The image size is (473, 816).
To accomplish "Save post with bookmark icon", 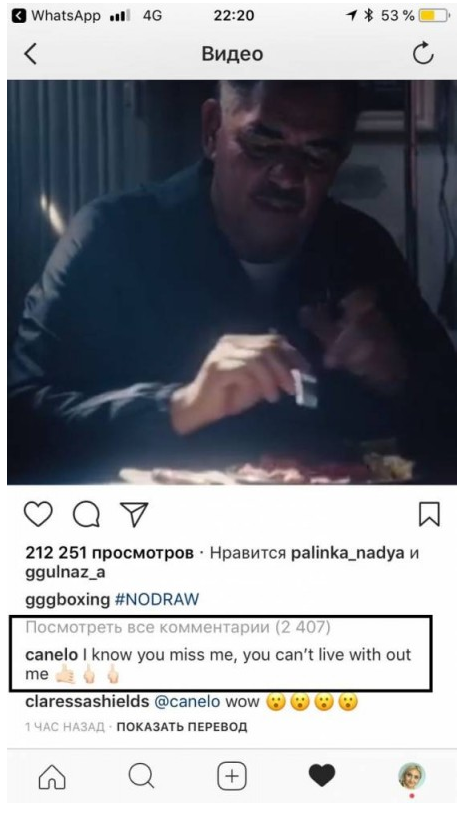I will pyautogui.click(x=429, y=514).
